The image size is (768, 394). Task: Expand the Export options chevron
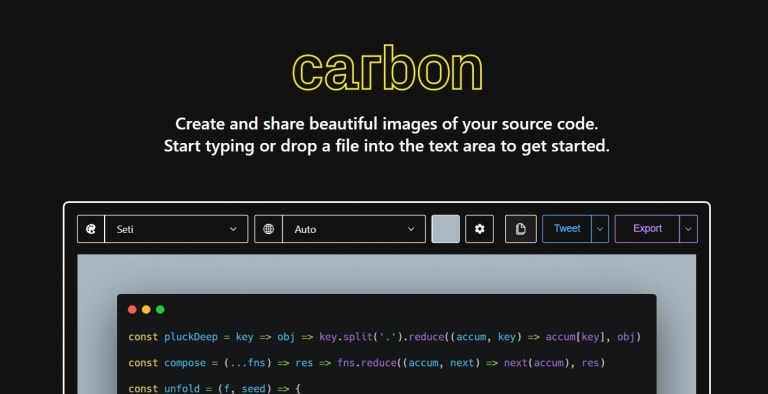coord(688,229)
